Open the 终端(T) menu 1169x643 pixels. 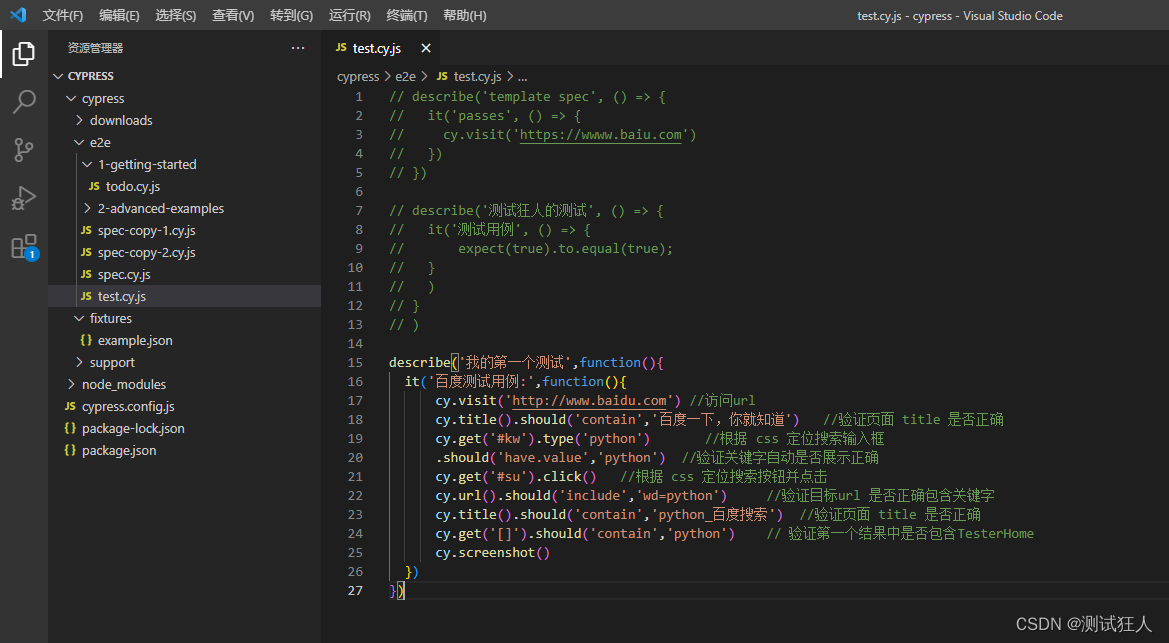pos(407,15)
